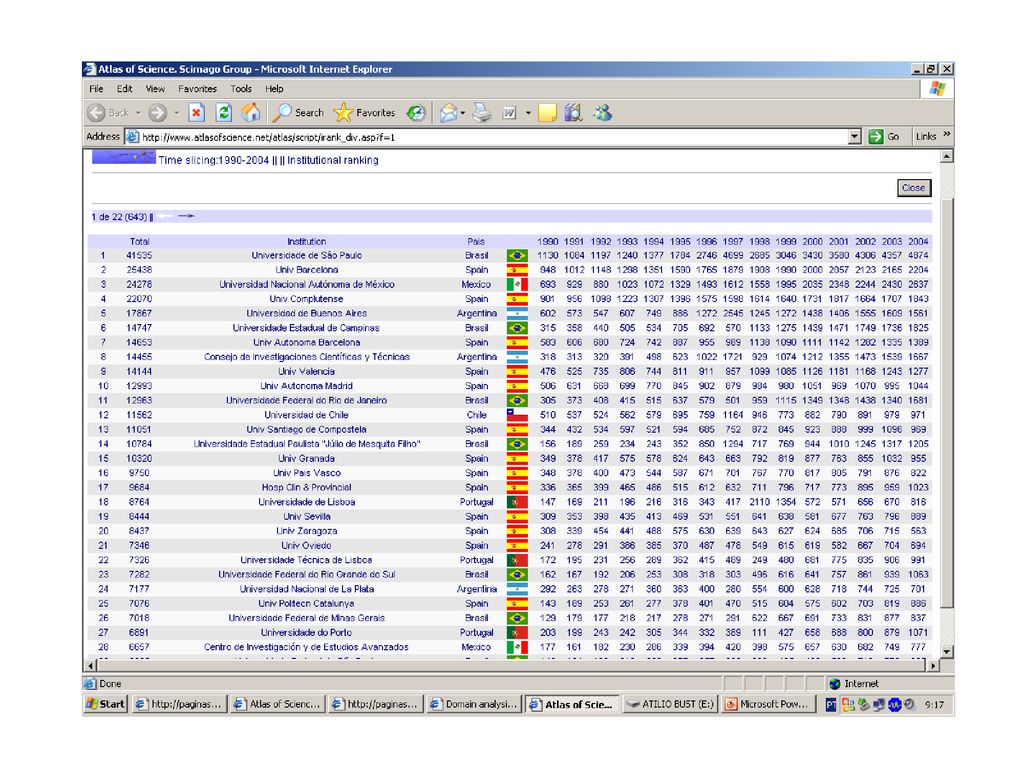Click the "1 de 22 (643)" page indicator
The width and height of the screenshot is (1024, 768).
coord(120,217)
